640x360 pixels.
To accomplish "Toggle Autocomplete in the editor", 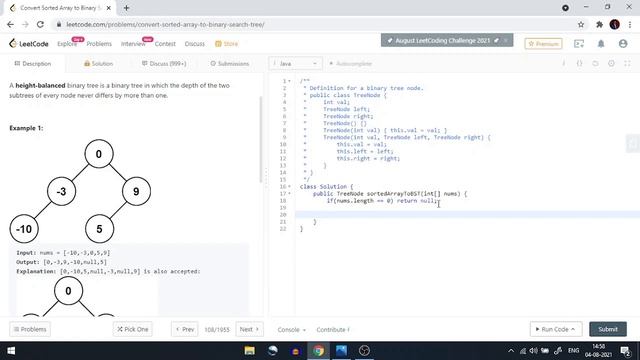I will click(x=350, y=64).
